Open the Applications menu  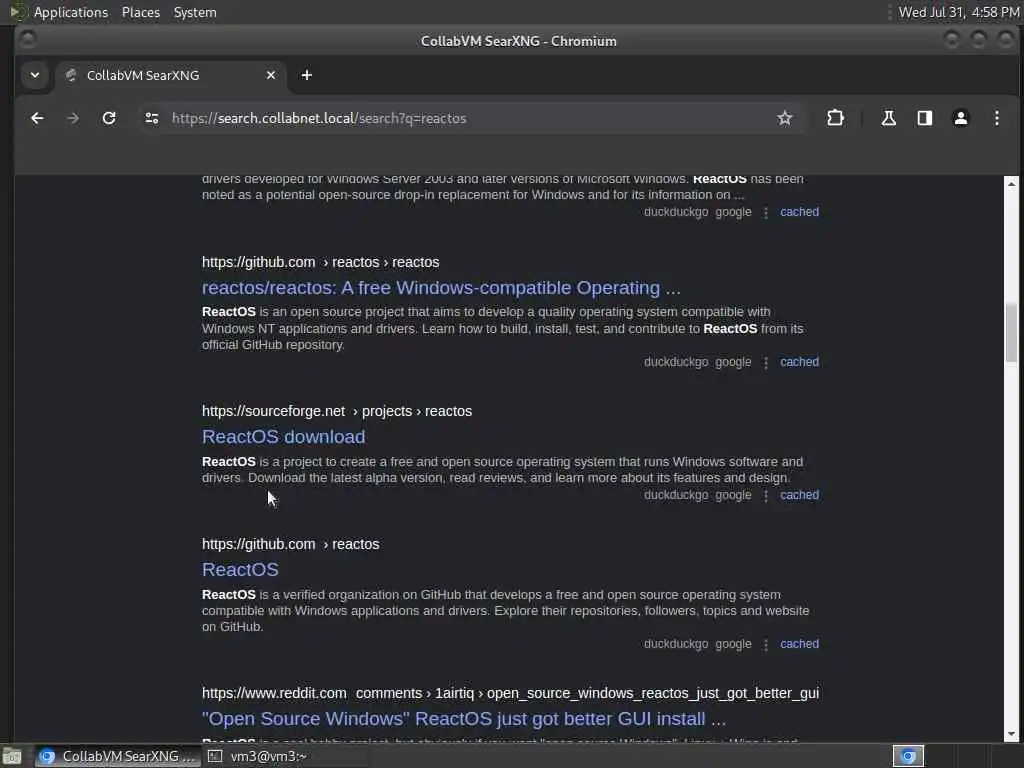click(x=71, y=12)
